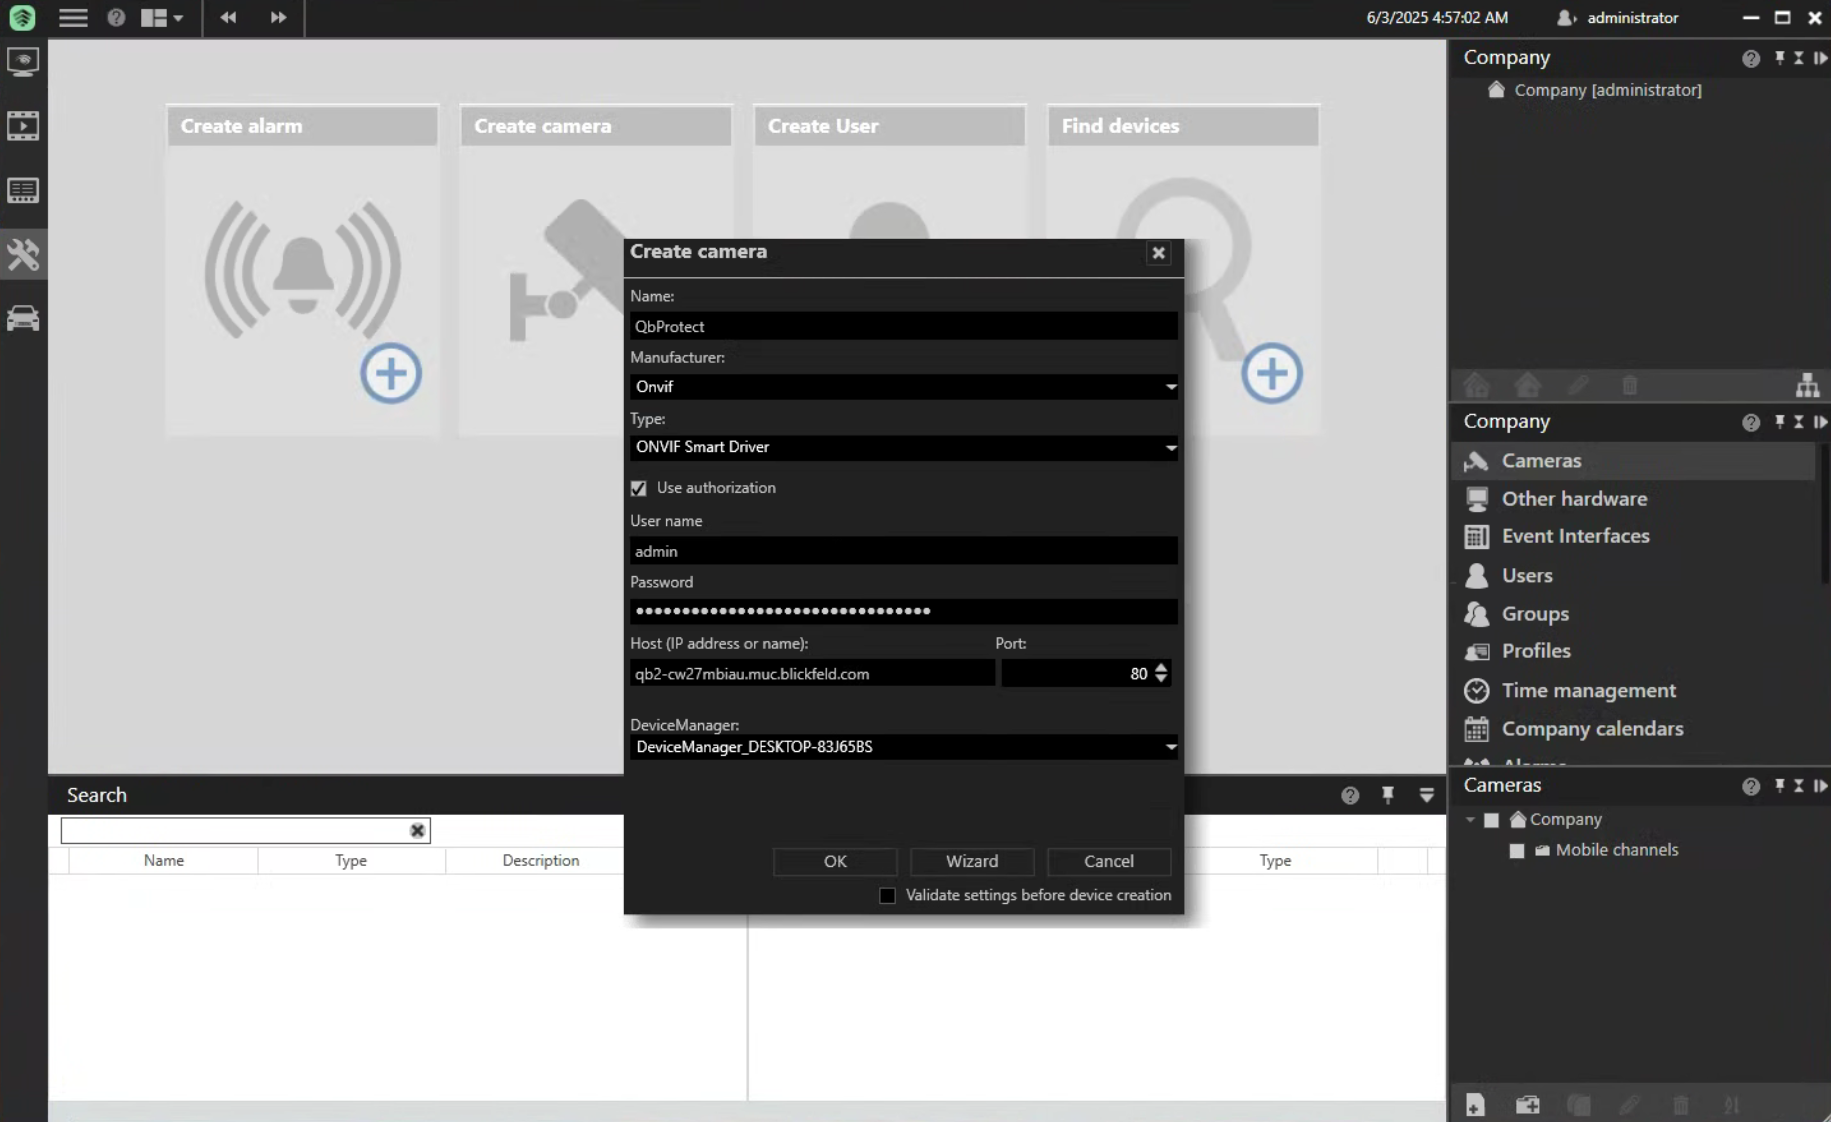Image resolution: width=1831 pixels, height=1122 pixels.
Task: Open the Type dropdown ONVIF Smart Driver
Action: click(1170, 448)
